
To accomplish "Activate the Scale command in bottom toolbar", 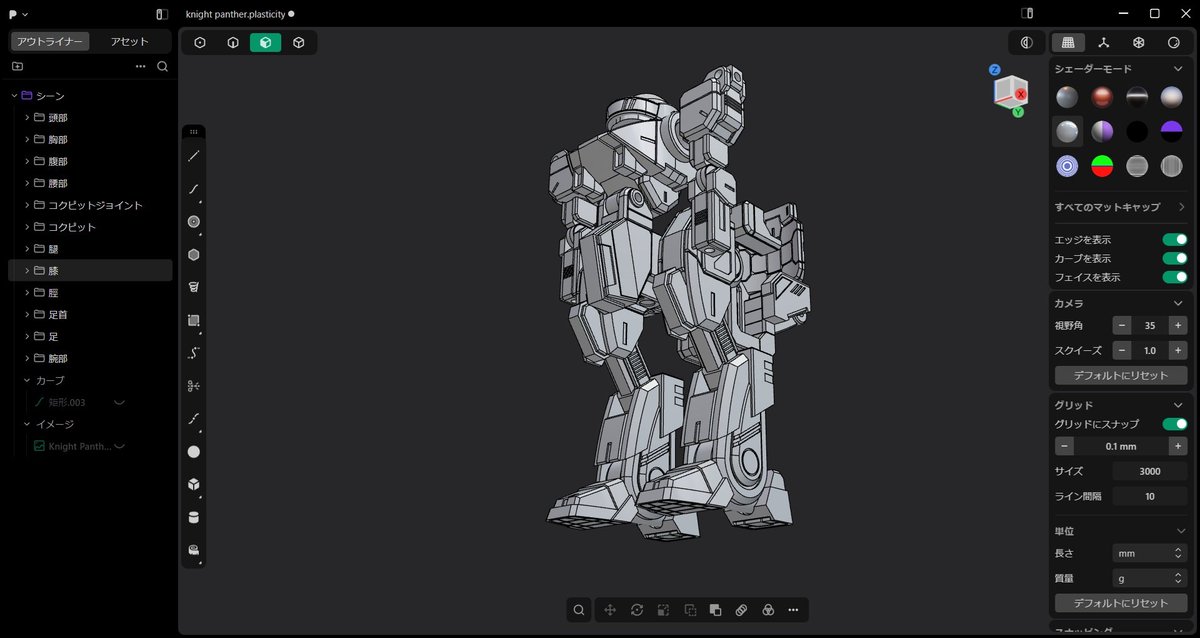I will tap(663, 610).
